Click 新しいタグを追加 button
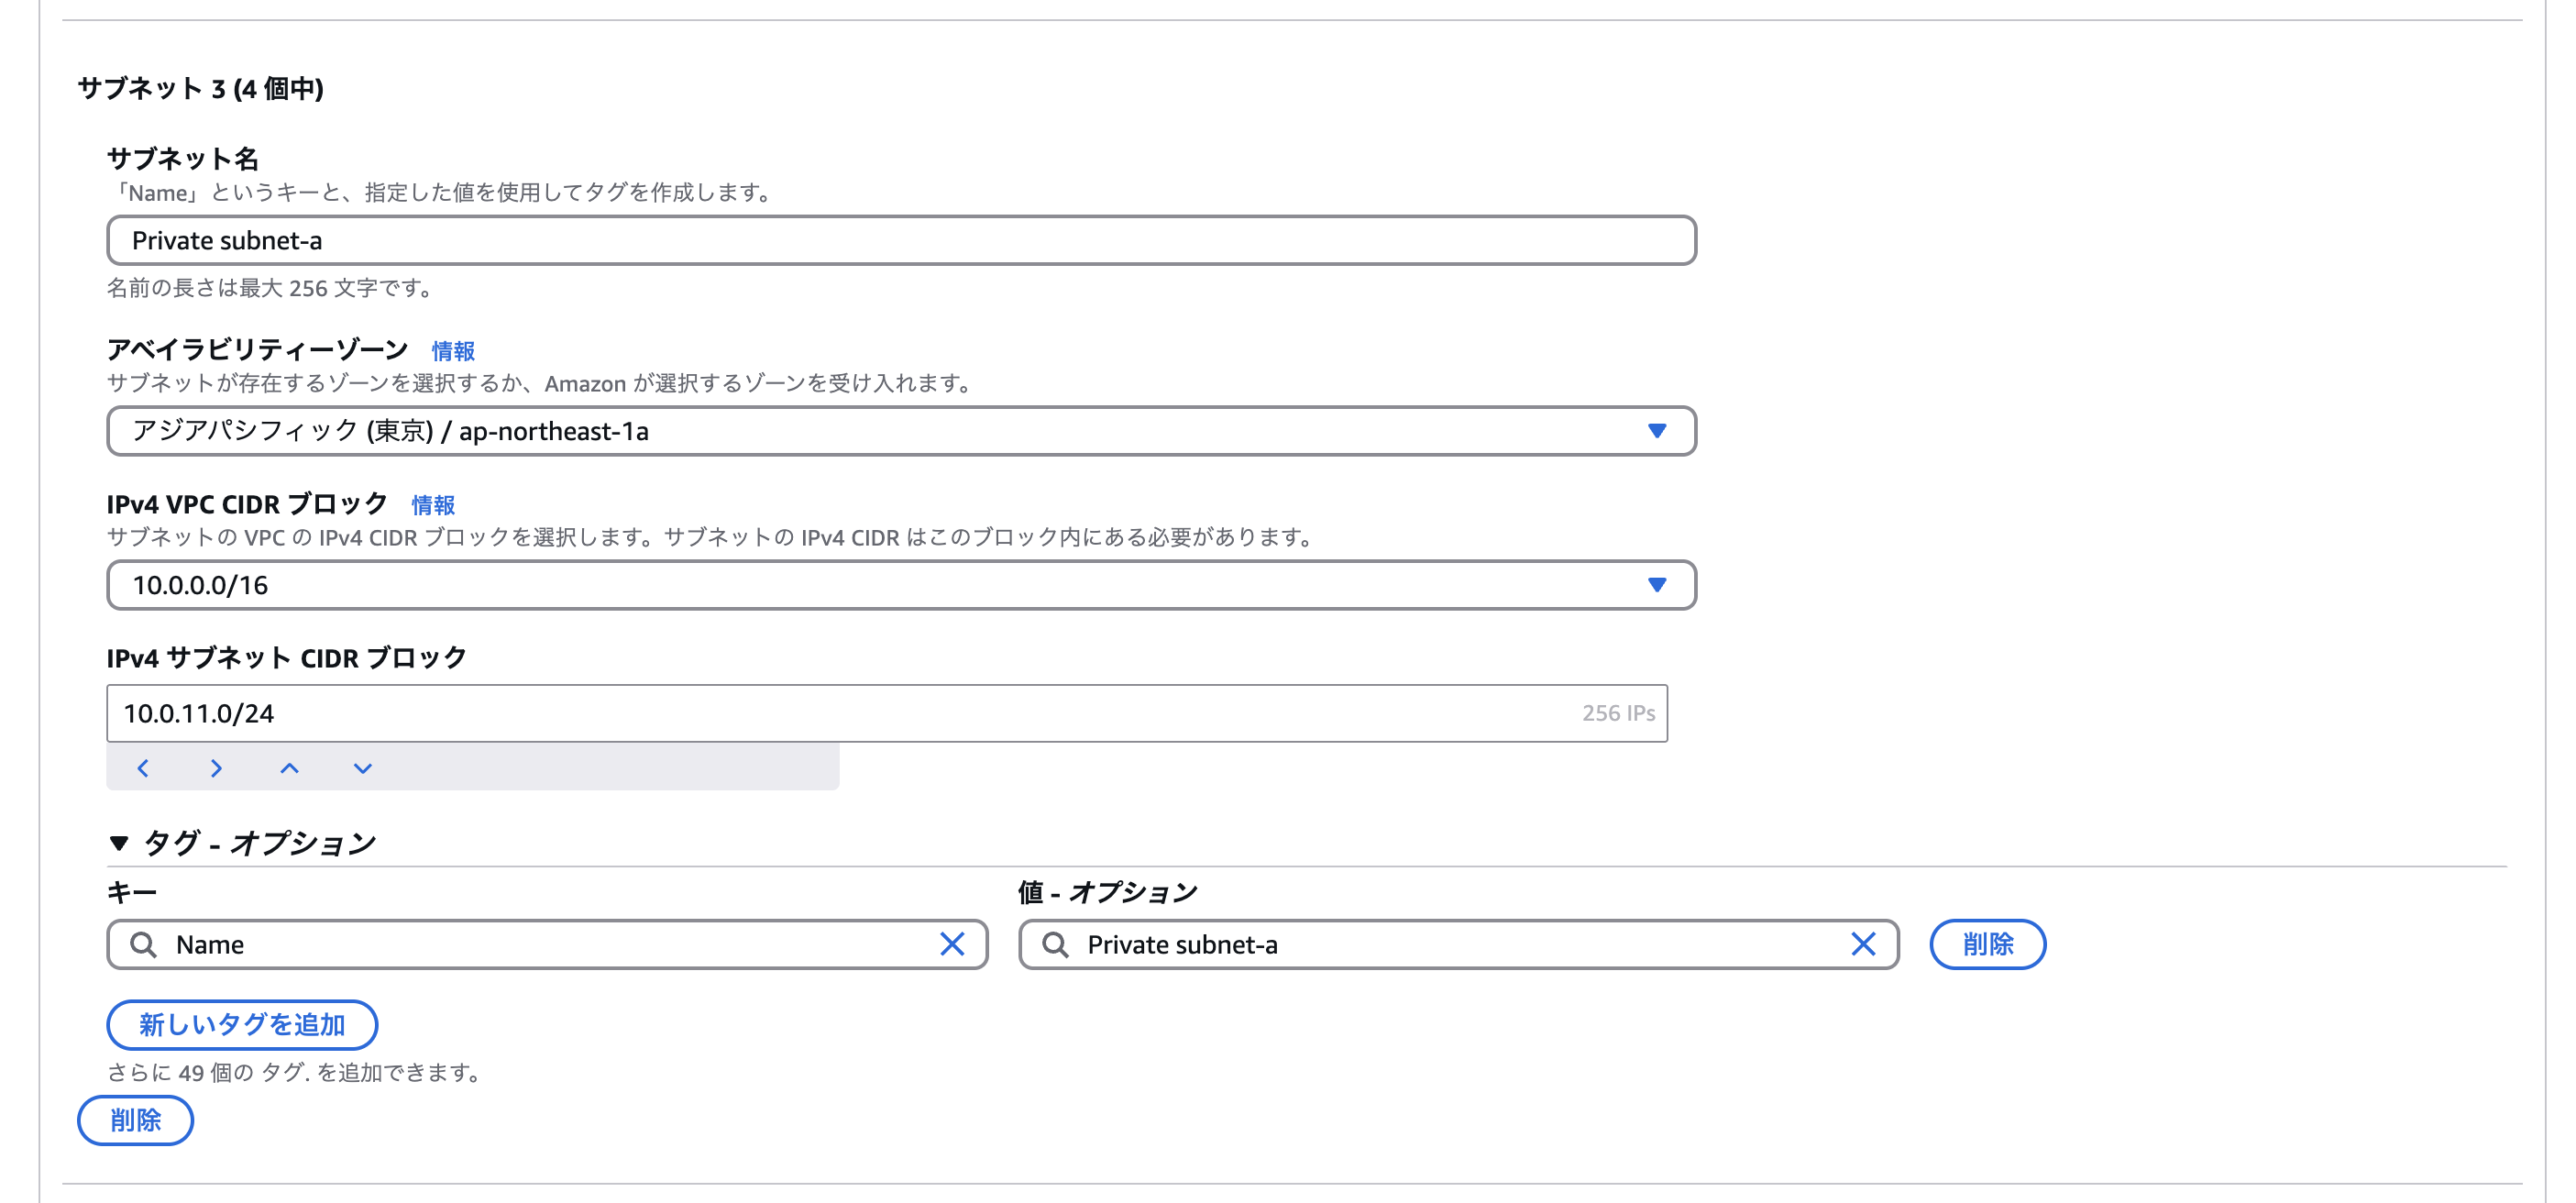2576x1203 pixels. point(242,1024)
